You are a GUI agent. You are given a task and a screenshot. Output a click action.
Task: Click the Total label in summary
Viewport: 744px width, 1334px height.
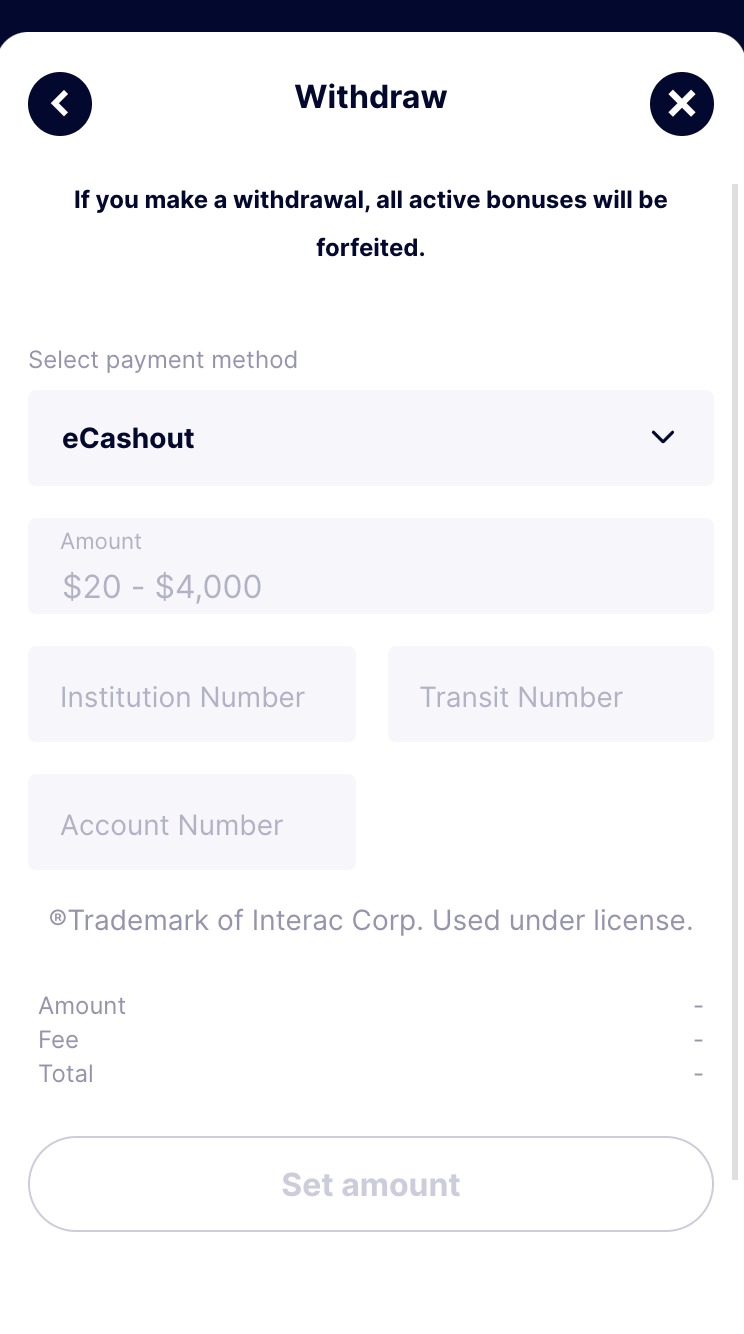tap(66, 1074)
